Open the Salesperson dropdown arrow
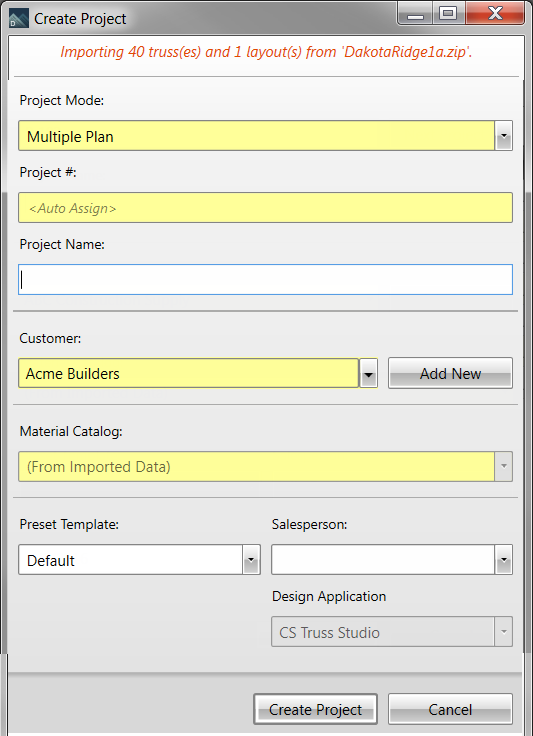This screenshot has height=736, width=533. pyautogui.click(x=503, y=560)
